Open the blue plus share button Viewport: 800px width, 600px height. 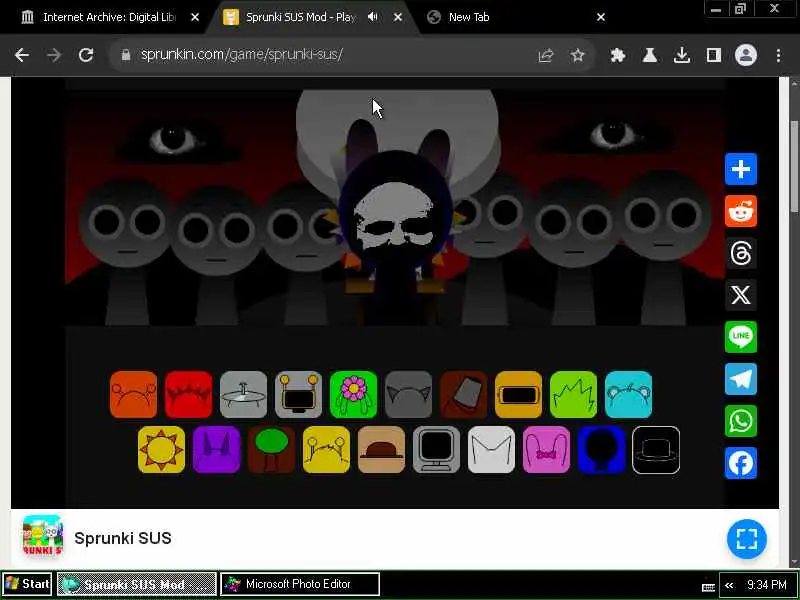pyautogui.click(x=741, y=169)
